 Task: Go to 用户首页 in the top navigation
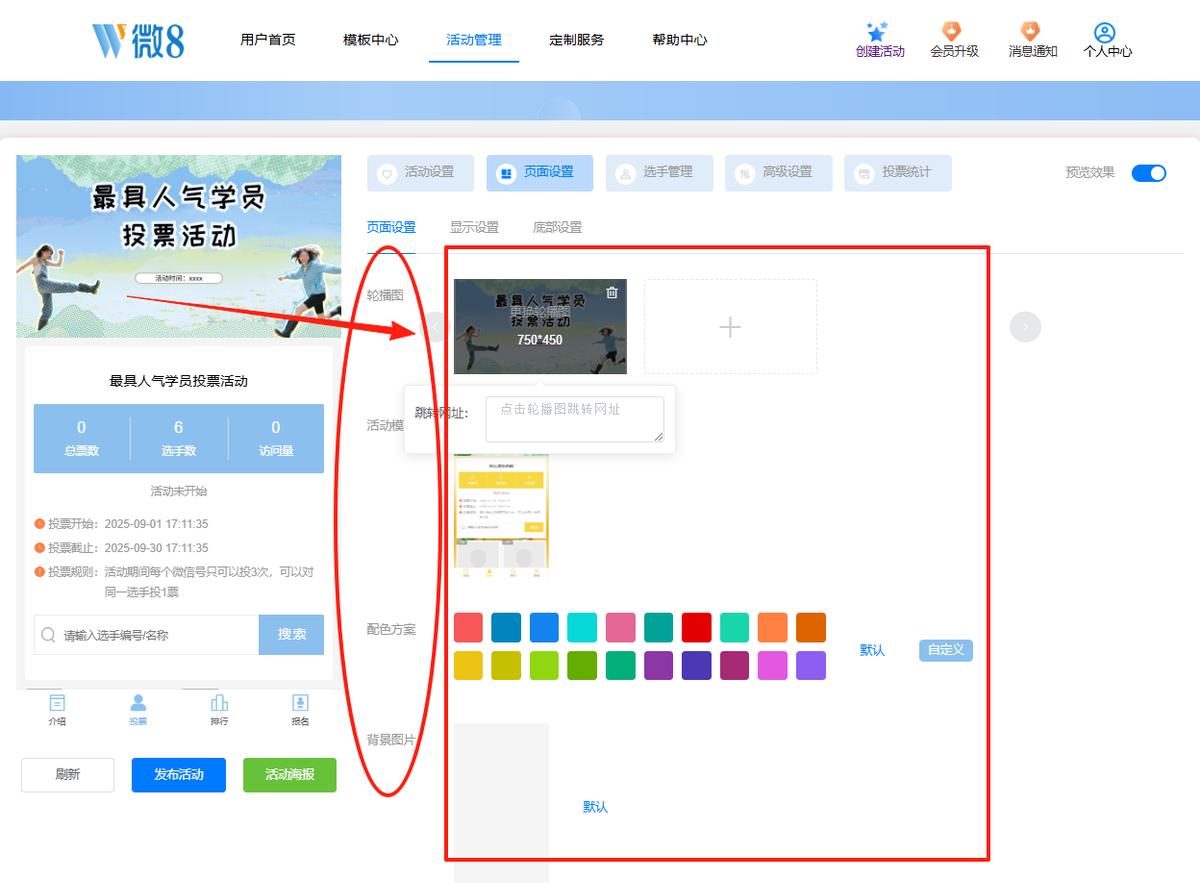(x=268, y=40)
